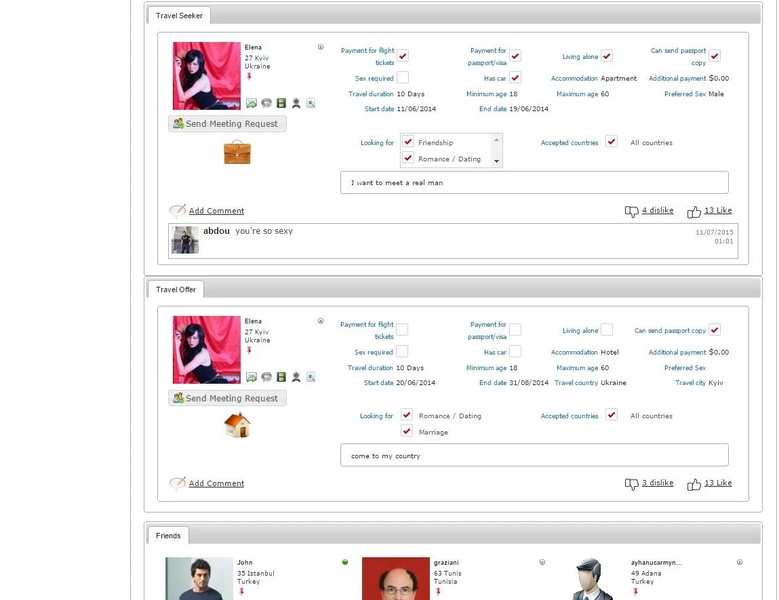This screenshot has width=779, height=600.
Task: Click green online dot beside John
Action: 345,562
